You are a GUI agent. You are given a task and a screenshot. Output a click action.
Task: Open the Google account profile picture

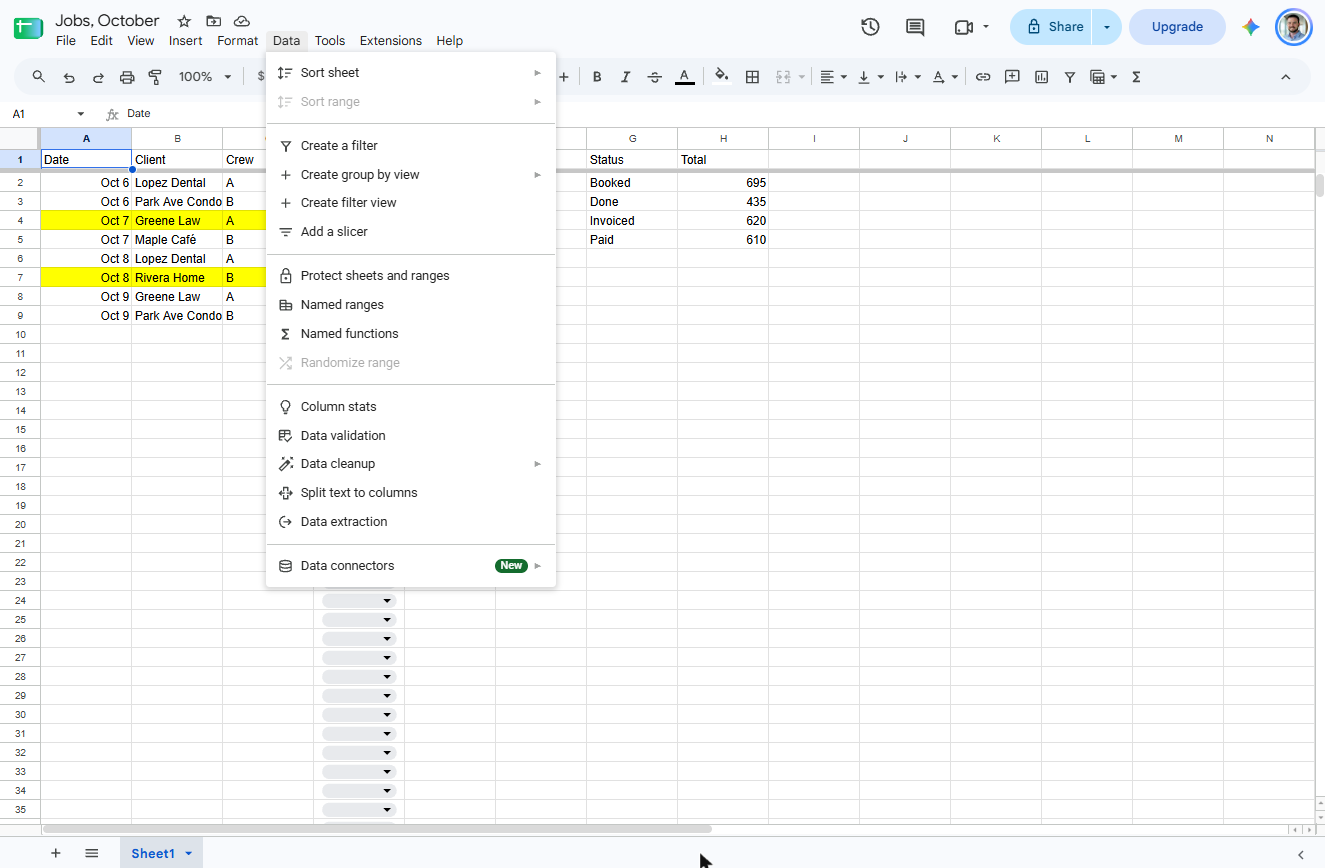click(1294, 27)
